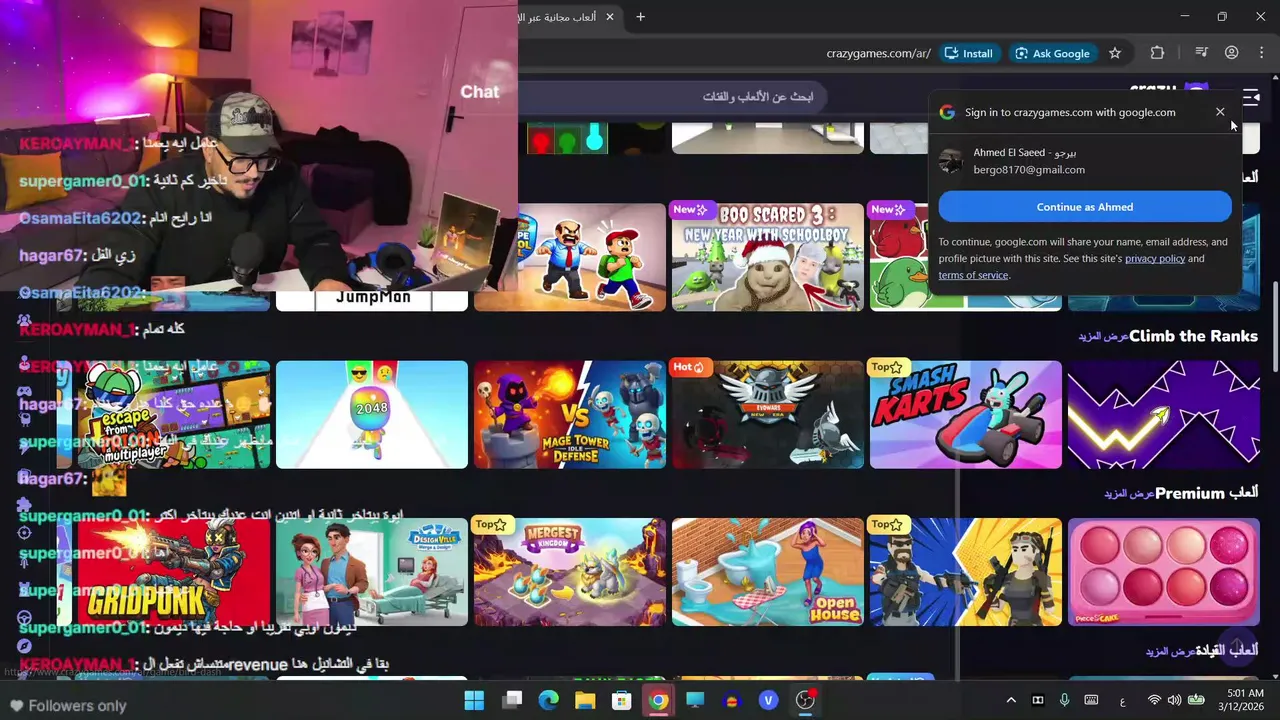Click the page vertical scrollbar thumb
Screen dimensions: 1280x720
click(1274, 325)
